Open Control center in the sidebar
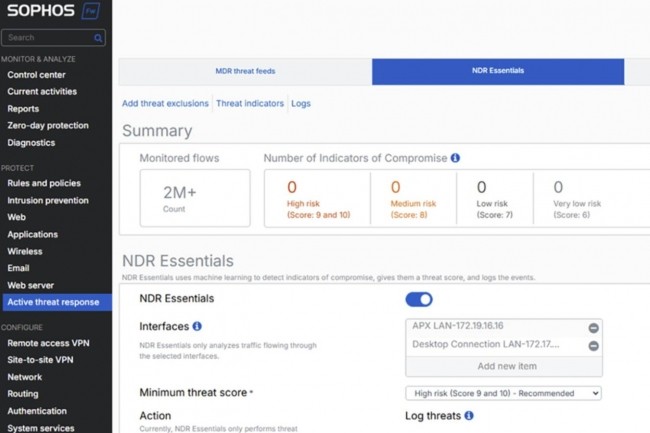The image size is (650, 433). [36, 75]
